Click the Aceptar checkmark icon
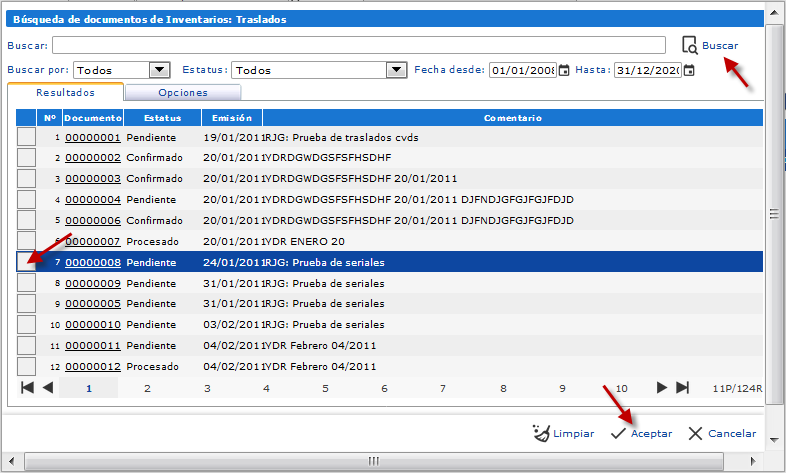The image size is (786, 473). click(619, 433)
